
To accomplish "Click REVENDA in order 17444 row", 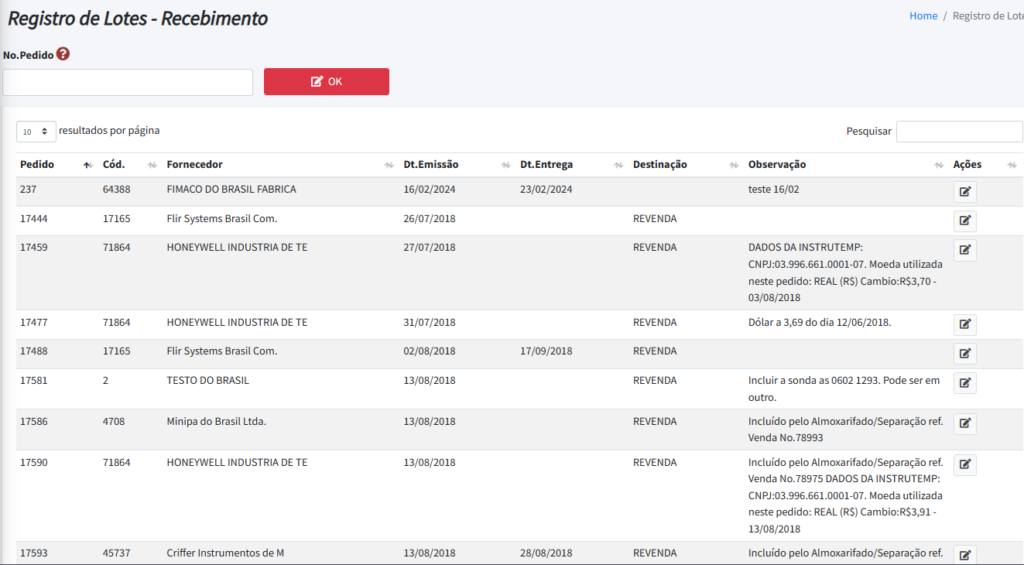I will (x=654, y=219).
